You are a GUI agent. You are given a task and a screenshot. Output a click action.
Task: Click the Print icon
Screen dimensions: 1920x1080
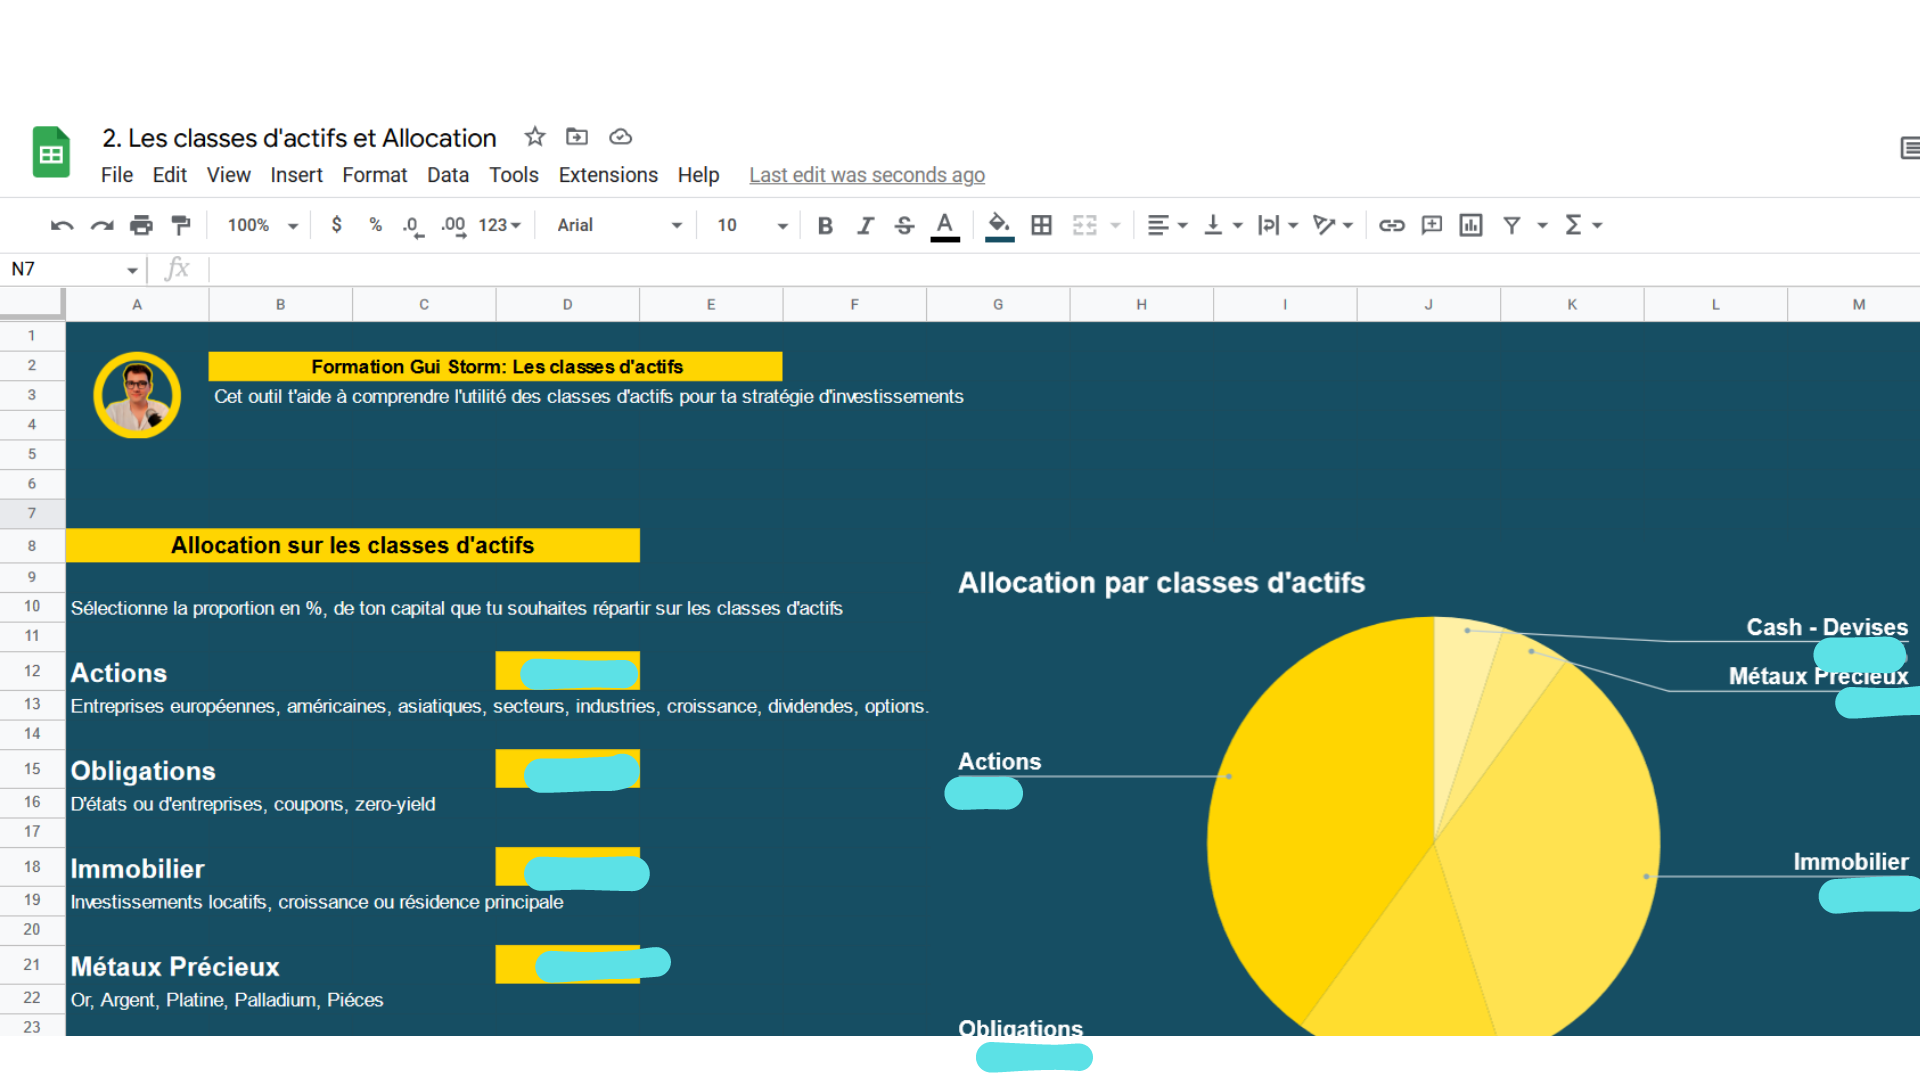141,226
